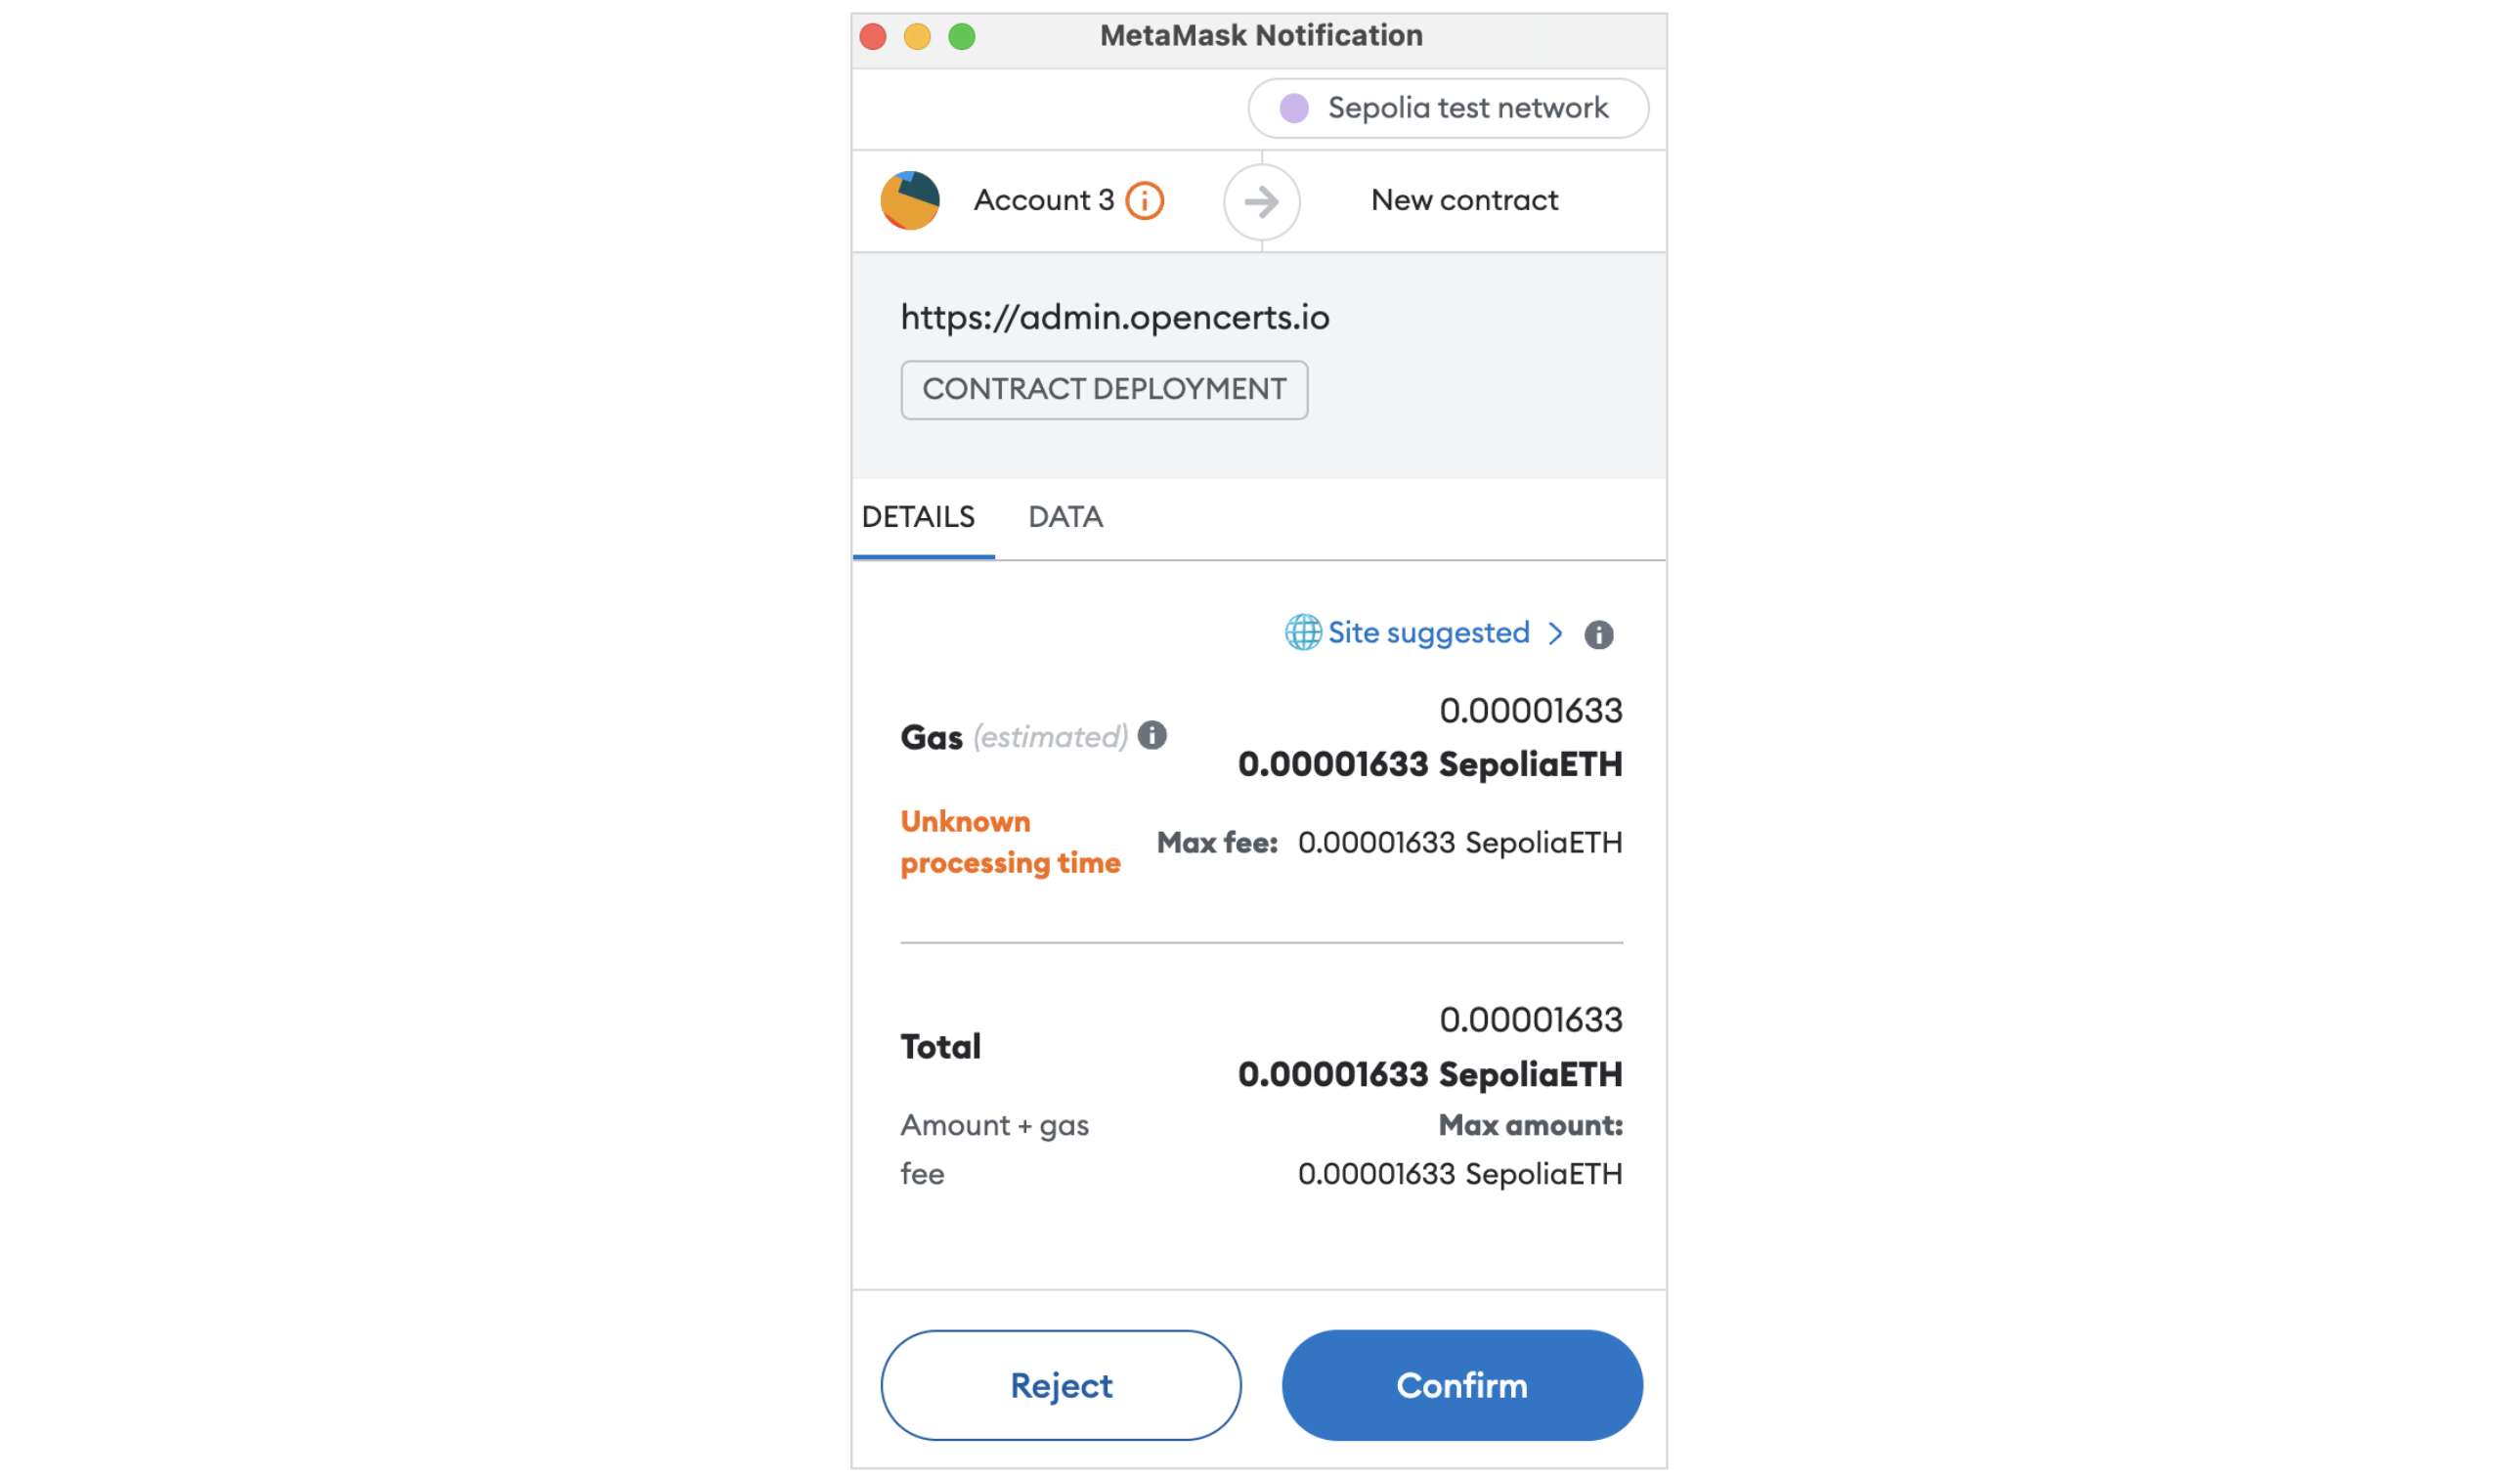Reject the contract deployment transaction

pos(1060,1385)
